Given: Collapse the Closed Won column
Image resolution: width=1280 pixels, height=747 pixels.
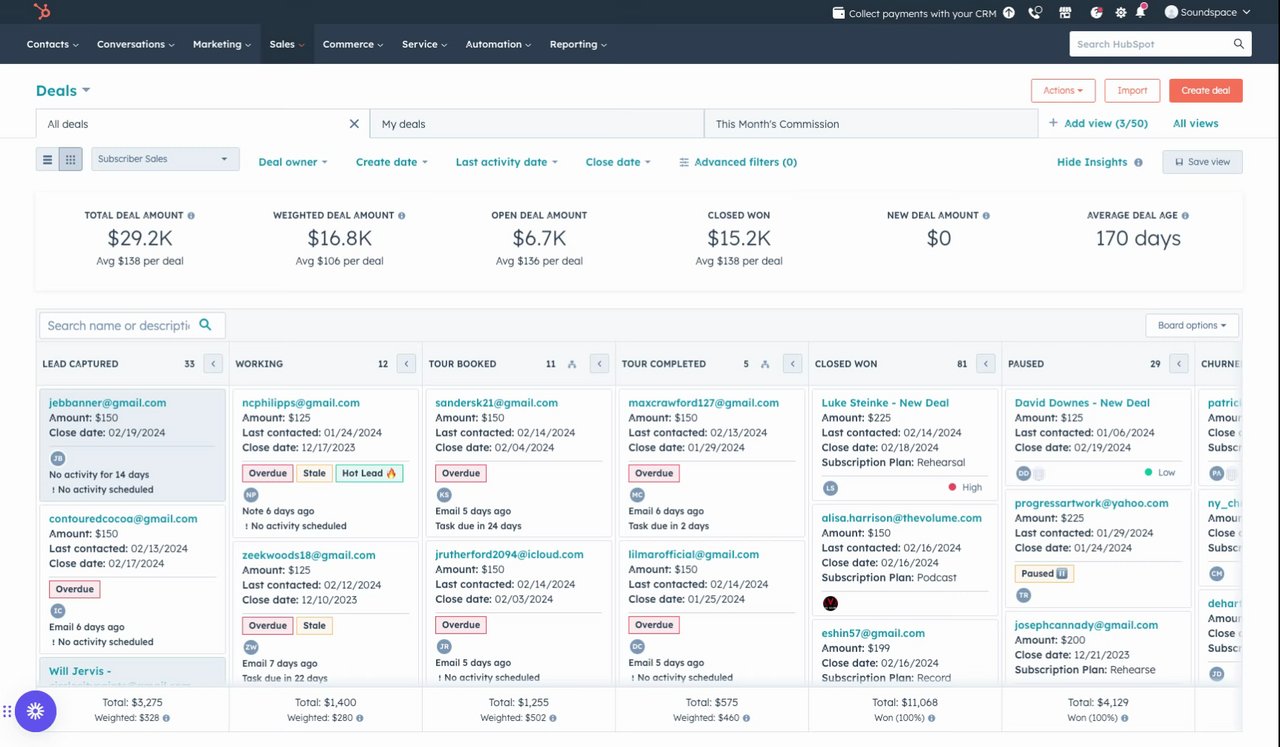Looking at the screenshot, I should click(x=986, y=364).
